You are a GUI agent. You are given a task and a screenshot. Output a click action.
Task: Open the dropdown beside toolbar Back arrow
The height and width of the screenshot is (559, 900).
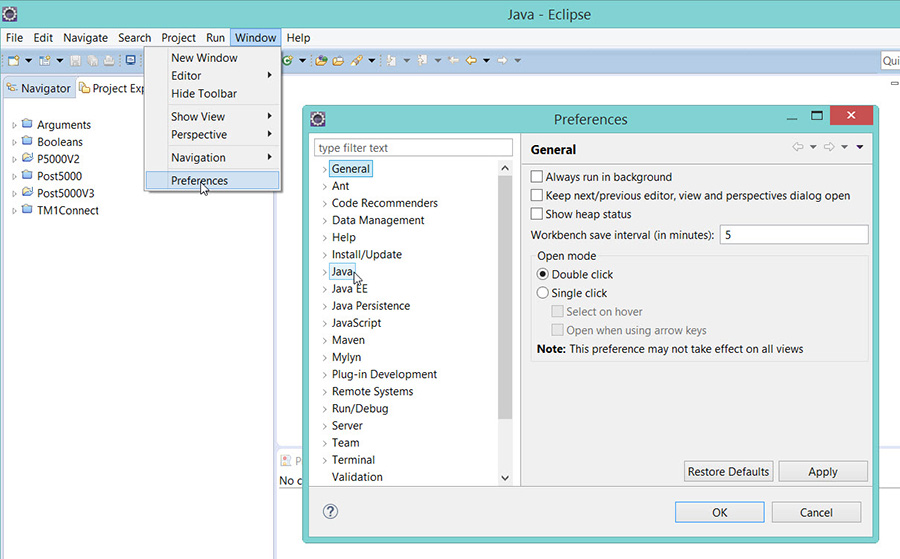[x=486, y=60]
